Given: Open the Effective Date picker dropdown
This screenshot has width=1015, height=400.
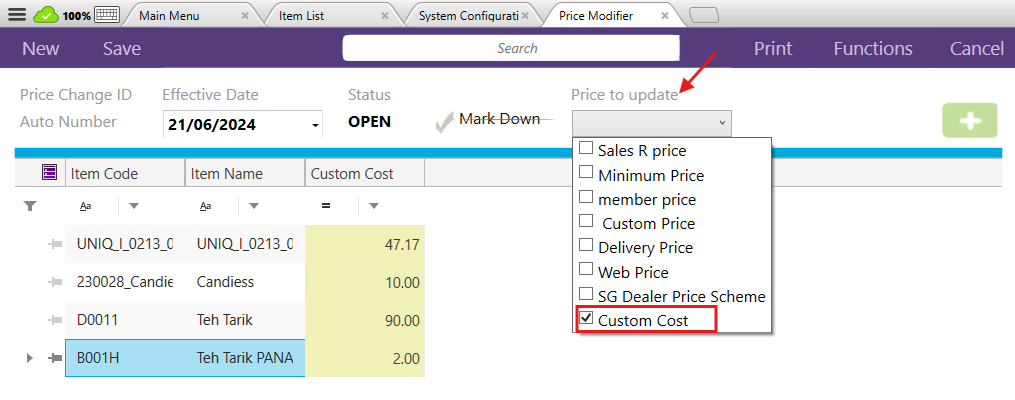Looking at the screenshot, I should click(316, 125).
